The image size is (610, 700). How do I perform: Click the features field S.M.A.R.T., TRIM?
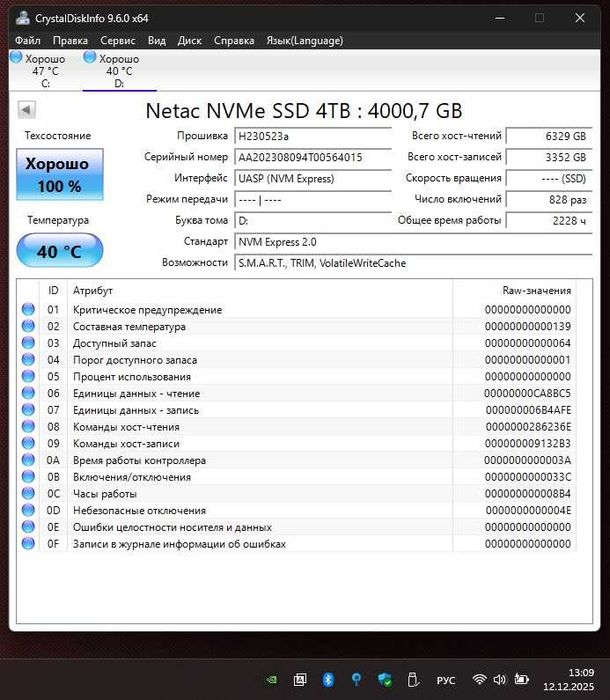point(413,263)
